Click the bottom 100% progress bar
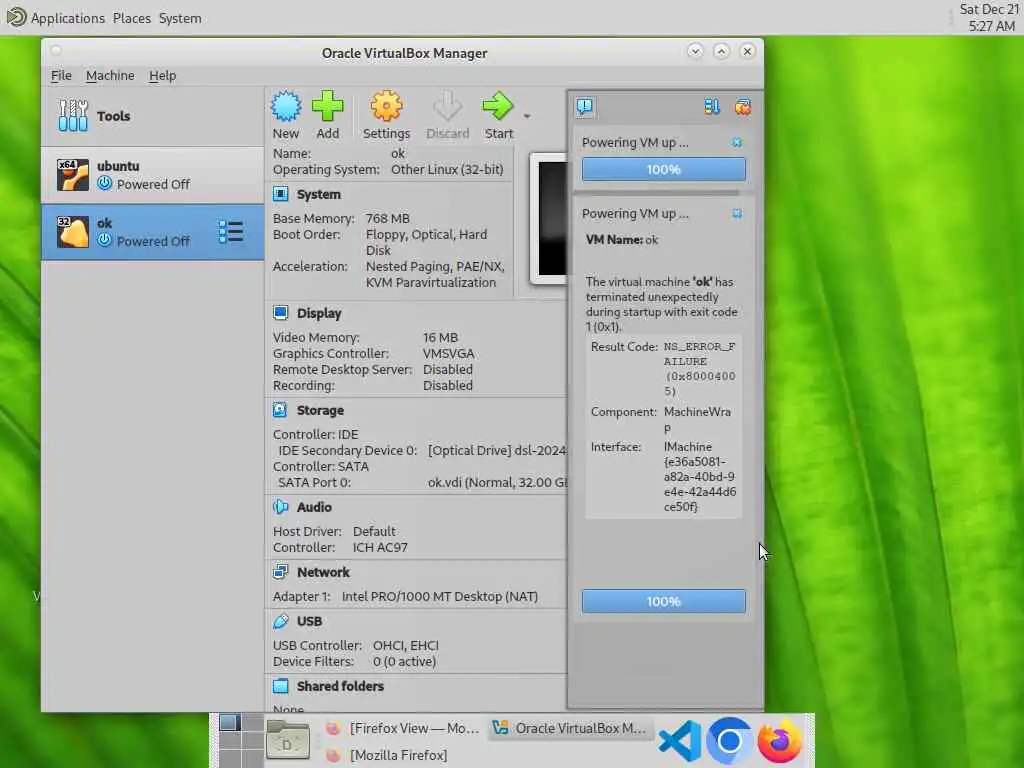Screen dimensions: 1024x768 coord(664,601)
